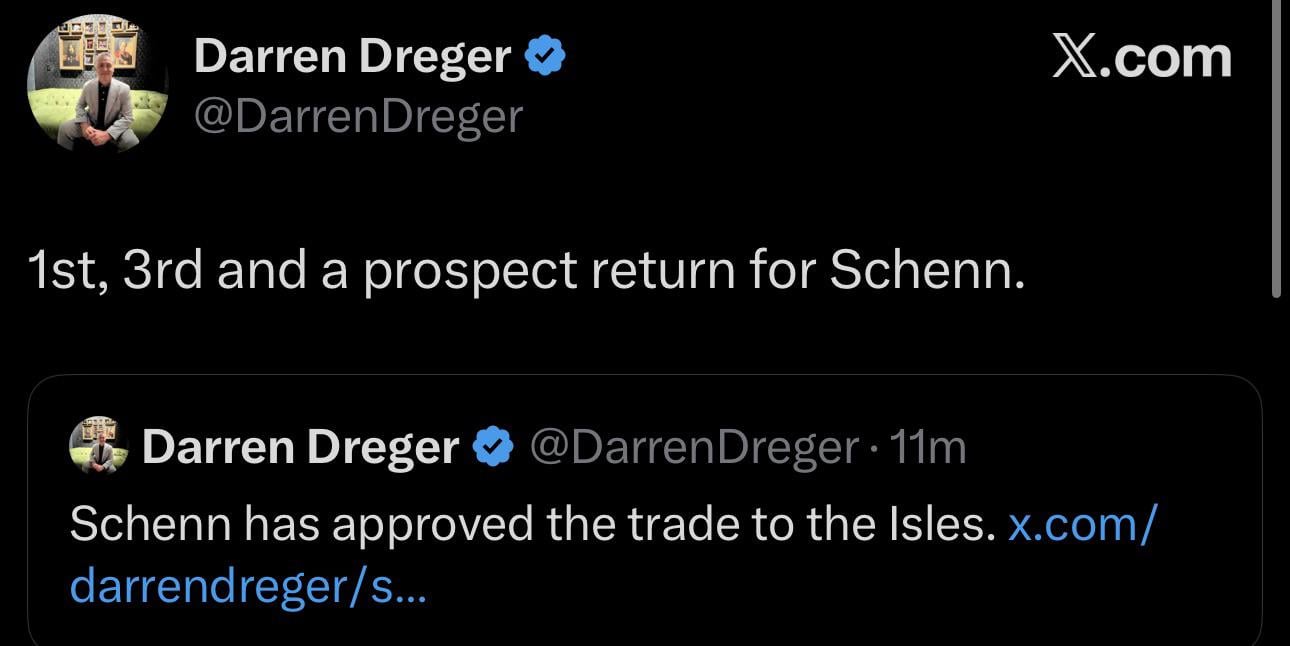Click the verified badge beside the main author name
Screen dimensions: 1290x646
546,57
